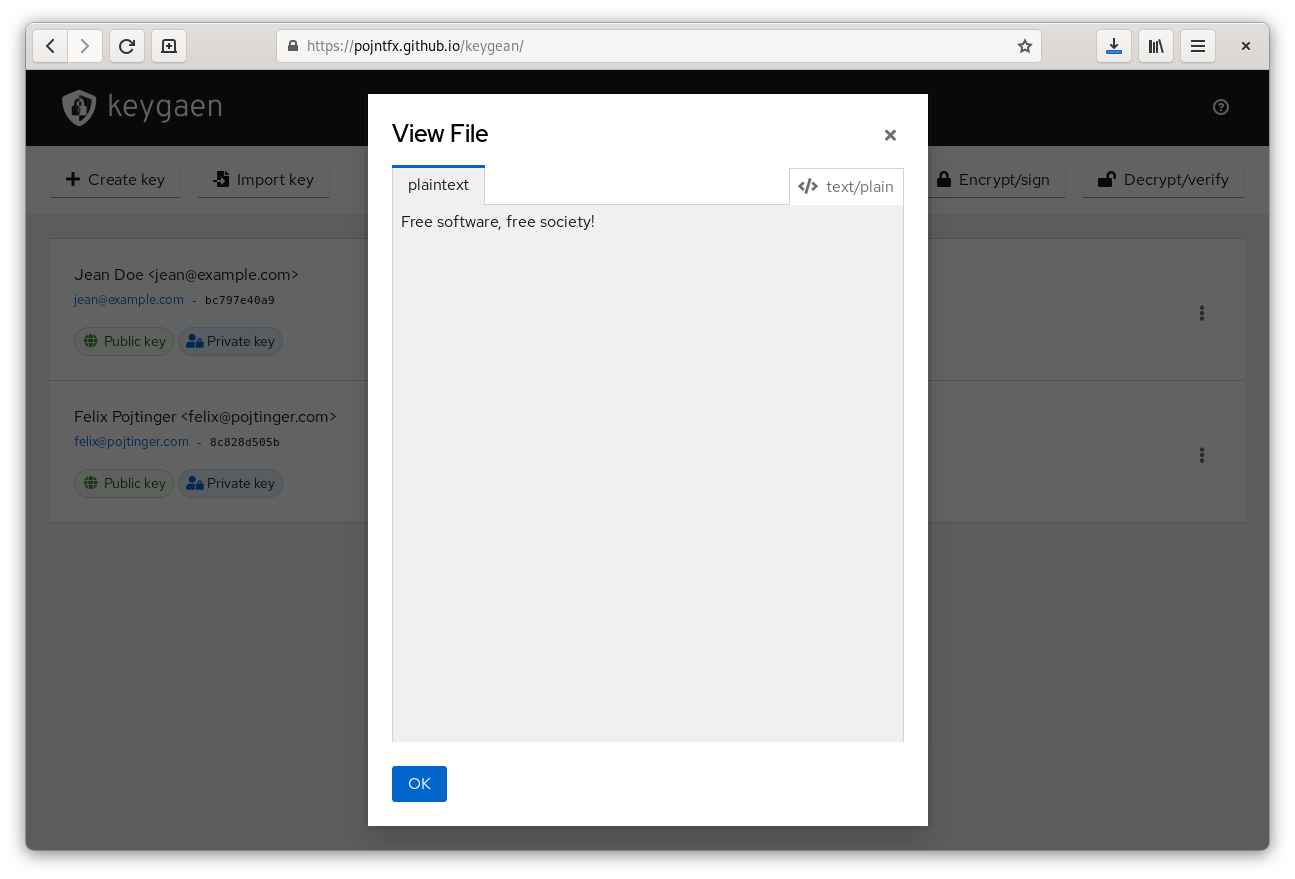
Task: Click the Decrypt/verify button
Action: (x=1163, y=180)
